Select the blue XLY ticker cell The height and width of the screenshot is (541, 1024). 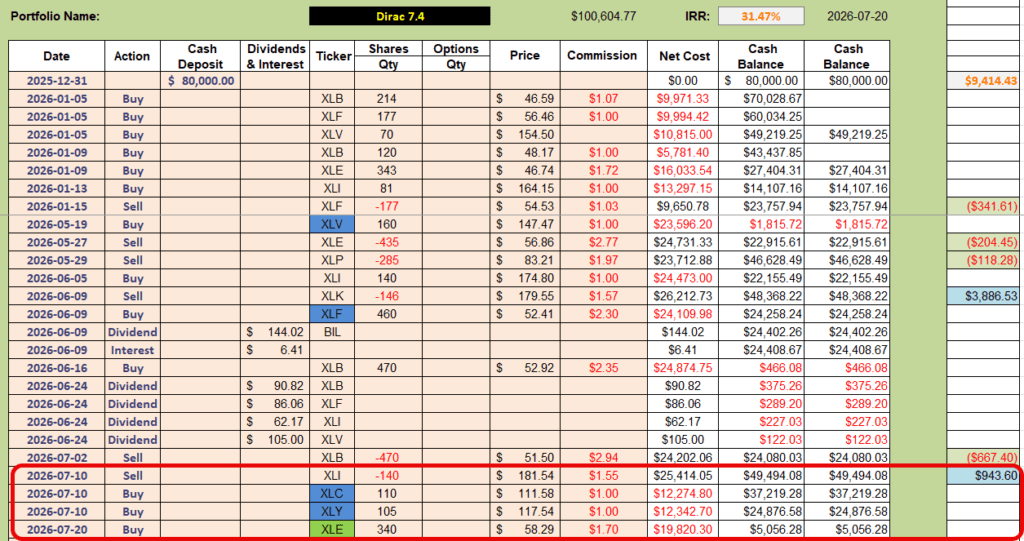tap(332, 512)
